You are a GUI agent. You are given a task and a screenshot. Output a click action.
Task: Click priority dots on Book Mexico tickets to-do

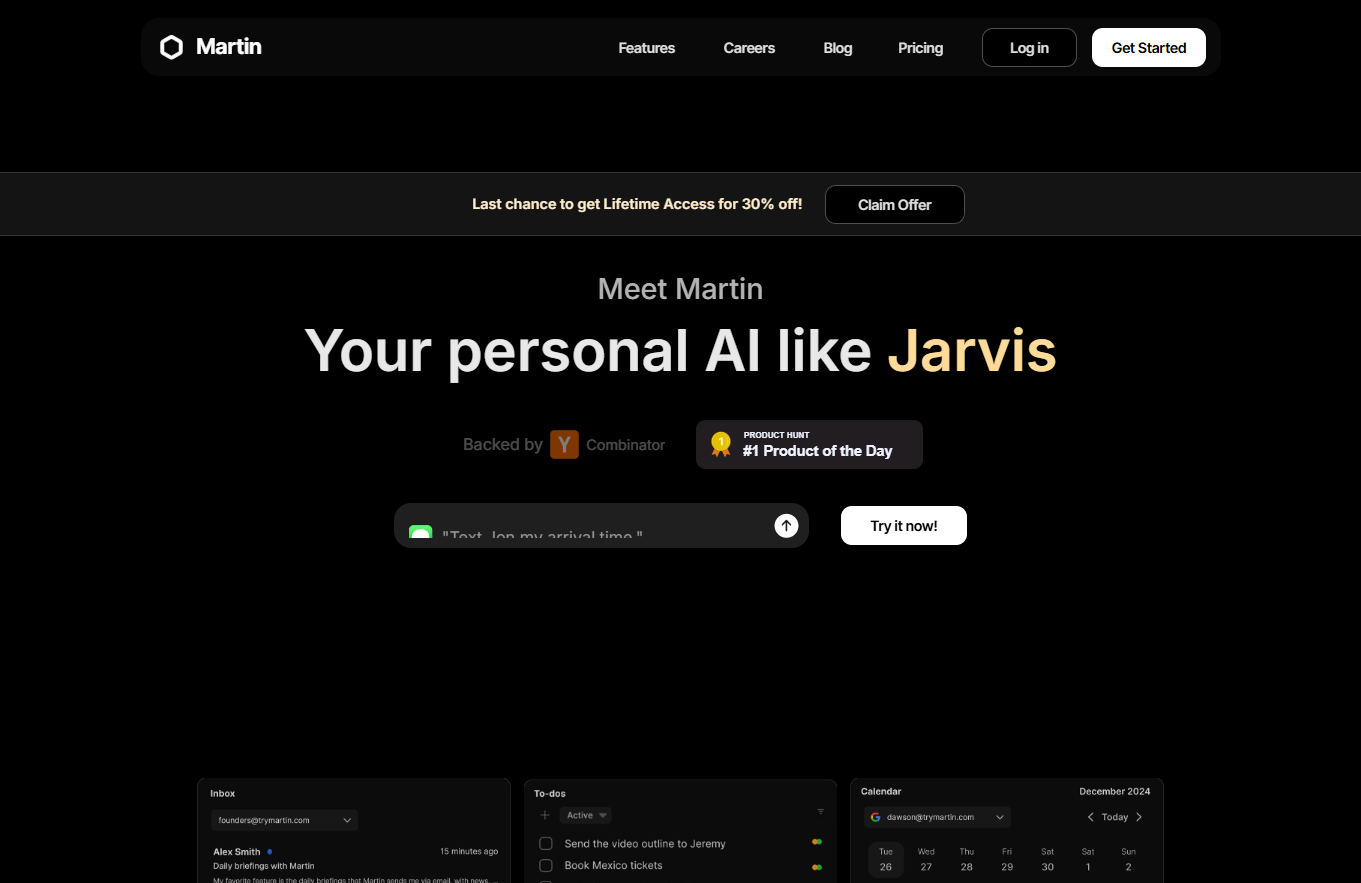pyautogui.click(x=817, y=867)
